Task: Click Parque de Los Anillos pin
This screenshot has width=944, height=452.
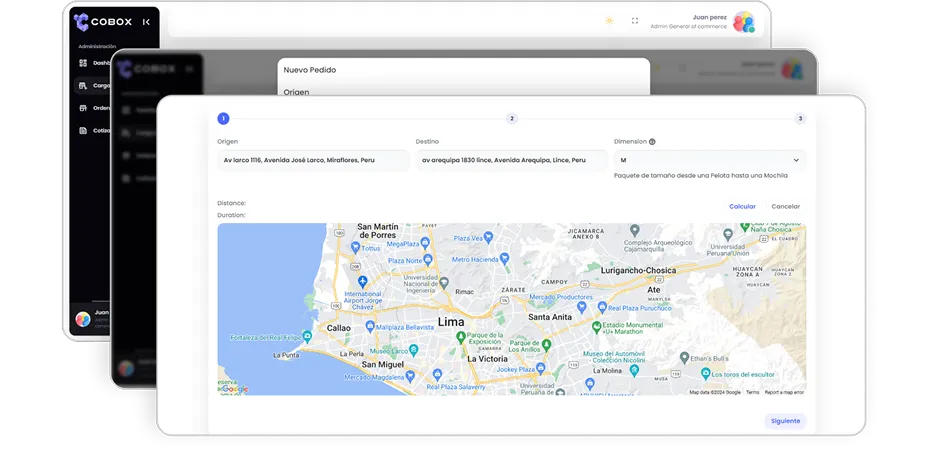Action: 547,345
